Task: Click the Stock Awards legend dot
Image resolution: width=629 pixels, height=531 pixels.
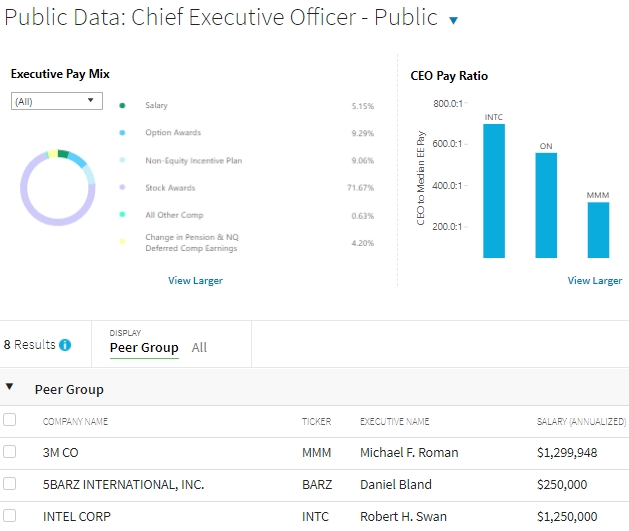Action: pos(122,188)
